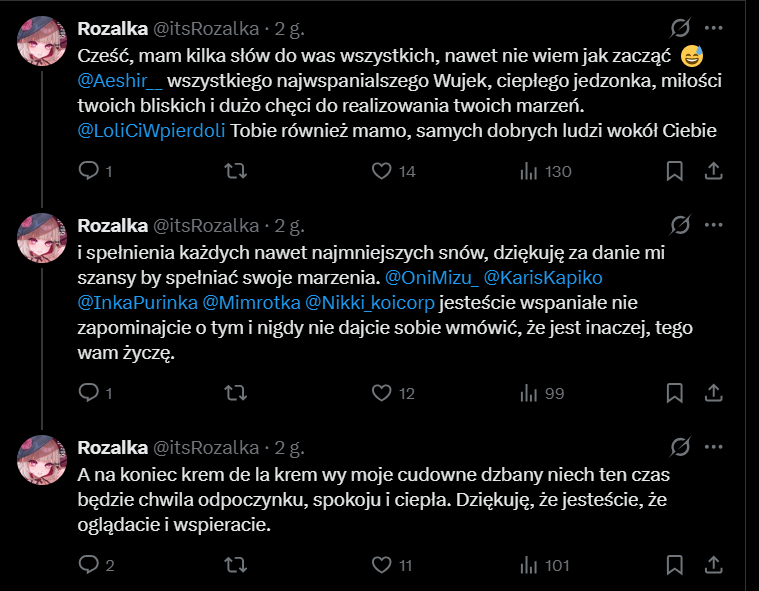Screen dimensions: 759x591
Task: Open Rozalka's avatar on the first tweet
Action: pyautogui.click(x=42, y=41)
